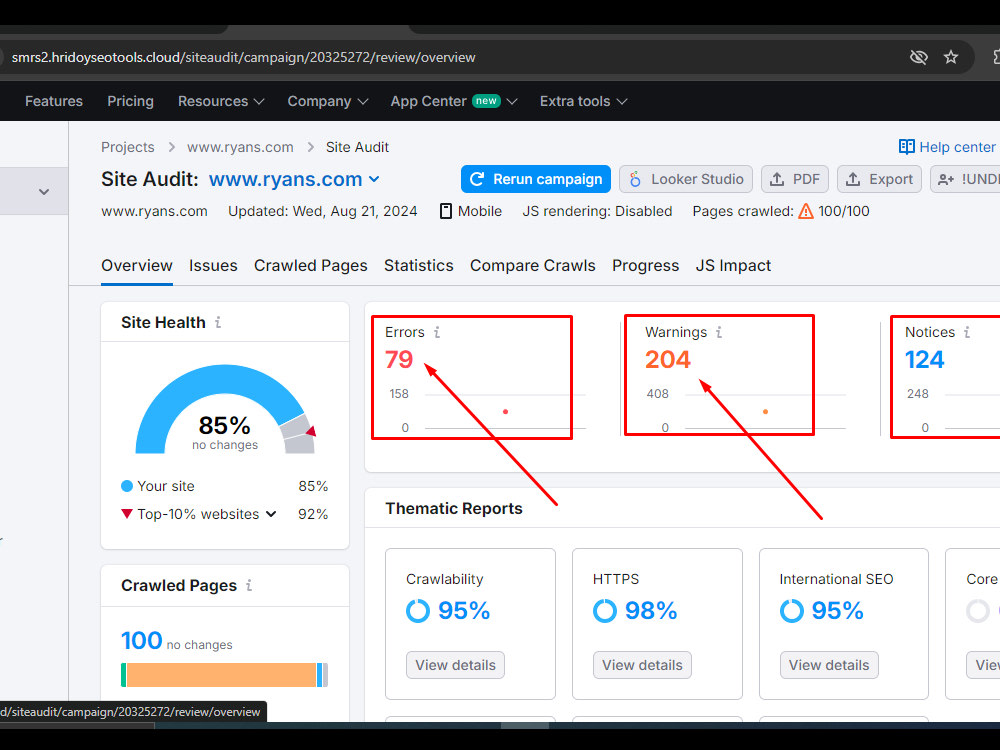The image size is (1000, 750).
Task: Open the Crawled Pages tab
Action: (x=311, y=265)
